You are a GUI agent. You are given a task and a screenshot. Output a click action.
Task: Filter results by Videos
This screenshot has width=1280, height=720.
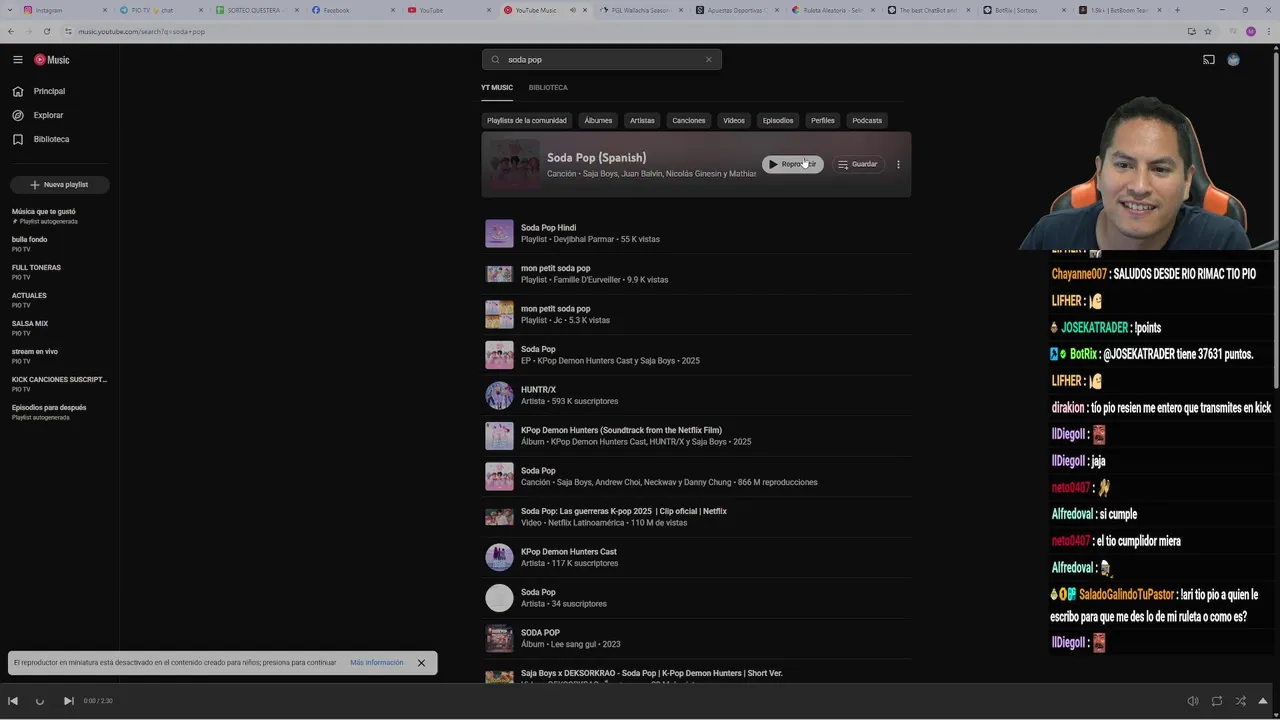coord(734,121)
